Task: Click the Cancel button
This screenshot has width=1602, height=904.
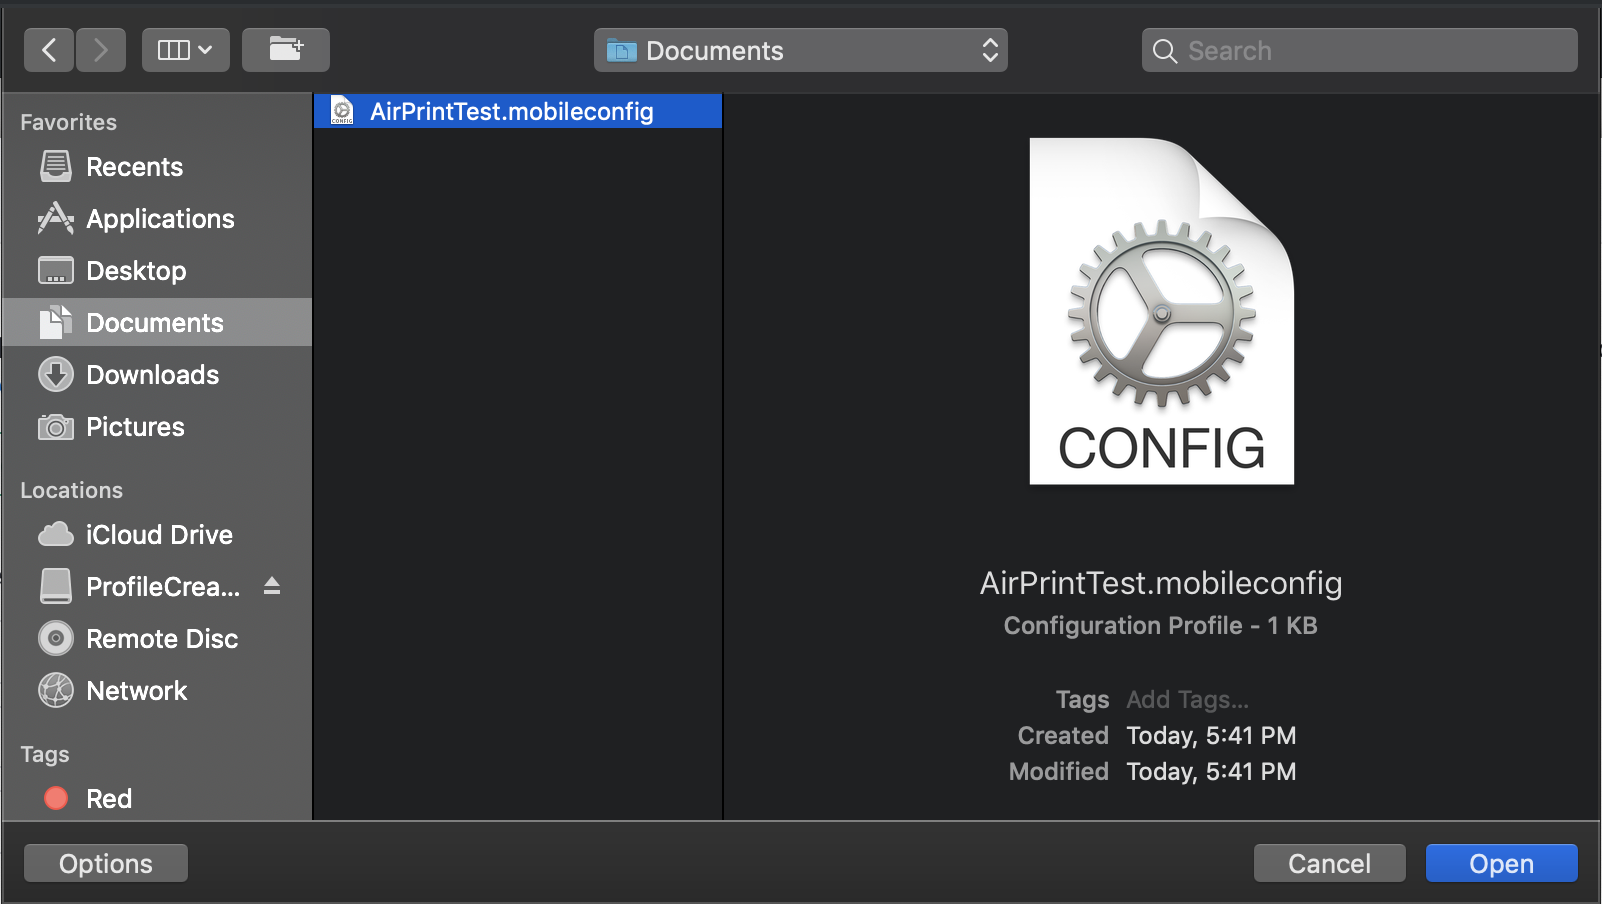Action: pyautogui.click(x=1330, y=863)
